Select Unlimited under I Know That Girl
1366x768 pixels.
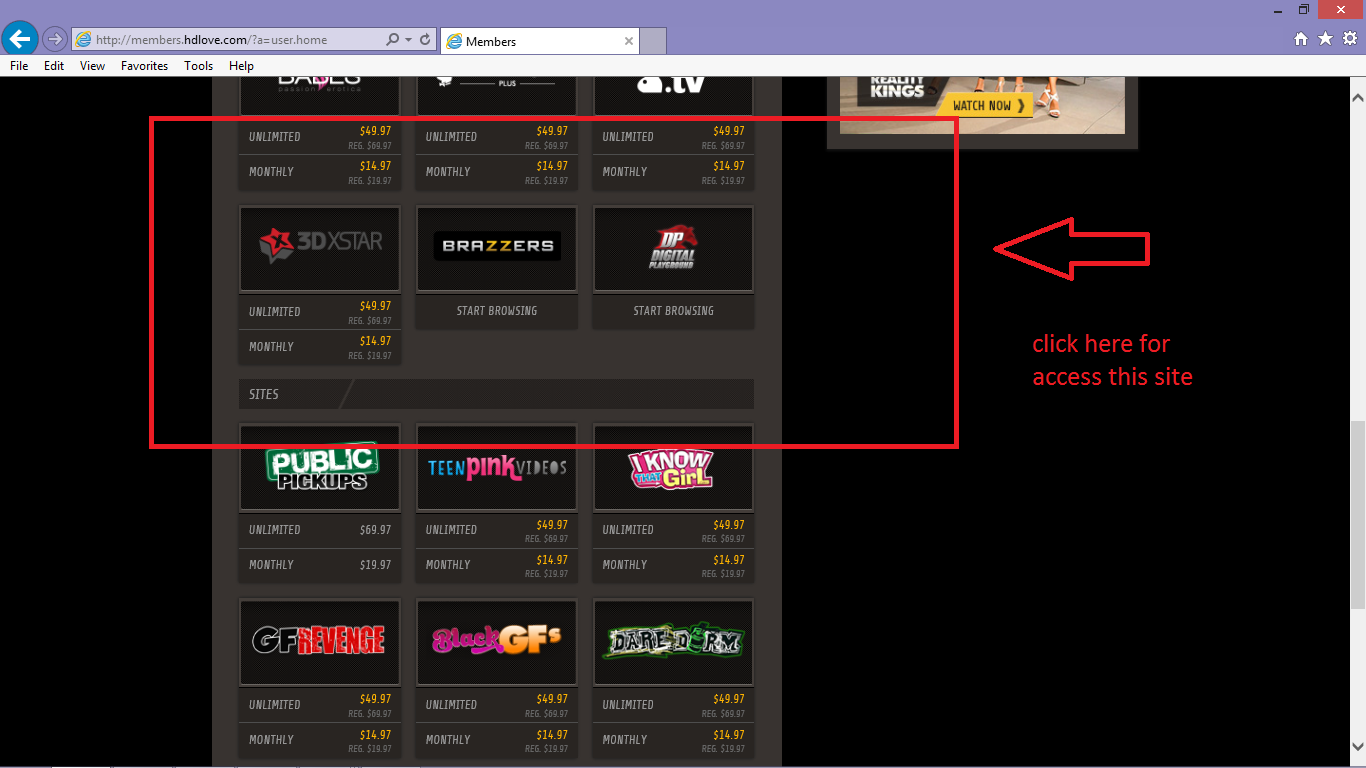pos(673,530)
